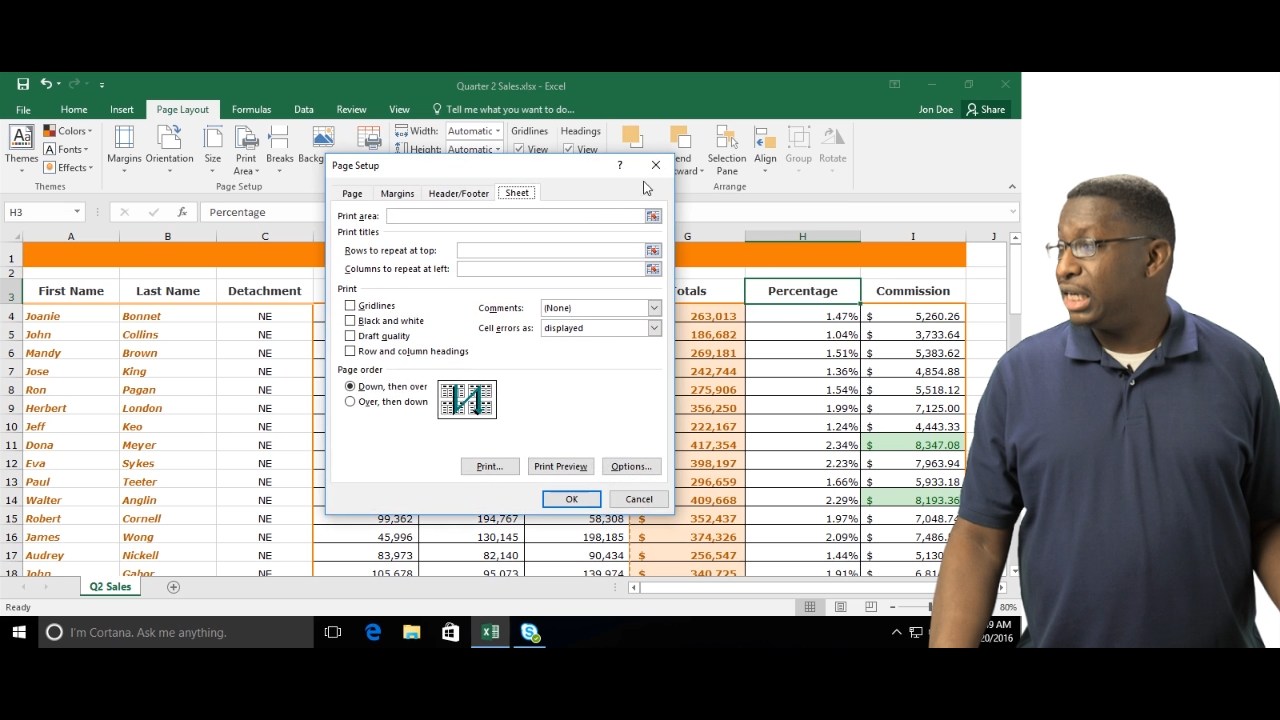Click range picker for Rows to repeat

(x=653, y=250)
